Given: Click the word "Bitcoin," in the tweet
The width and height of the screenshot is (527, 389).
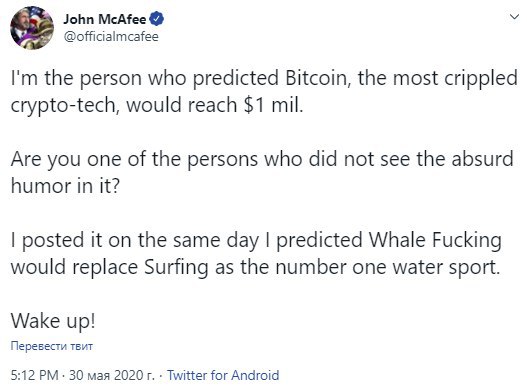Looking at the screenshot, I should pos(319,78).
